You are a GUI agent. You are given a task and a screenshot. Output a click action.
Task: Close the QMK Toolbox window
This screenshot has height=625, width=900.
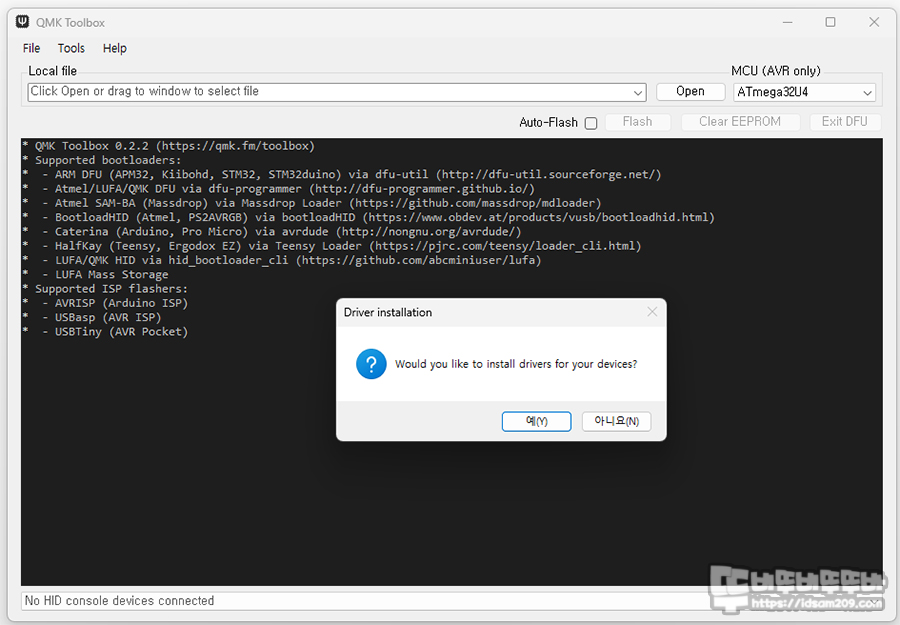(874, 22)
